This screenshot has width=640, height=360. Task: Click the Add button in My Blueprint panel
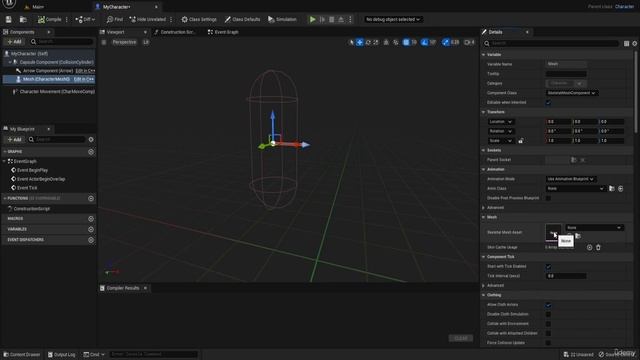pos(14,140)
